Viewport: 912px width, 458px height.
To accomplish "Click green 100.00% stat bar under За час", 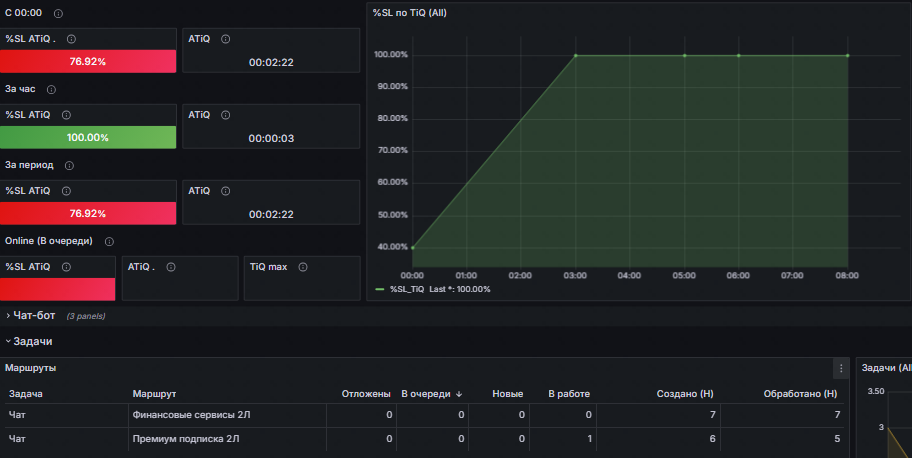I will click(88, 137).
